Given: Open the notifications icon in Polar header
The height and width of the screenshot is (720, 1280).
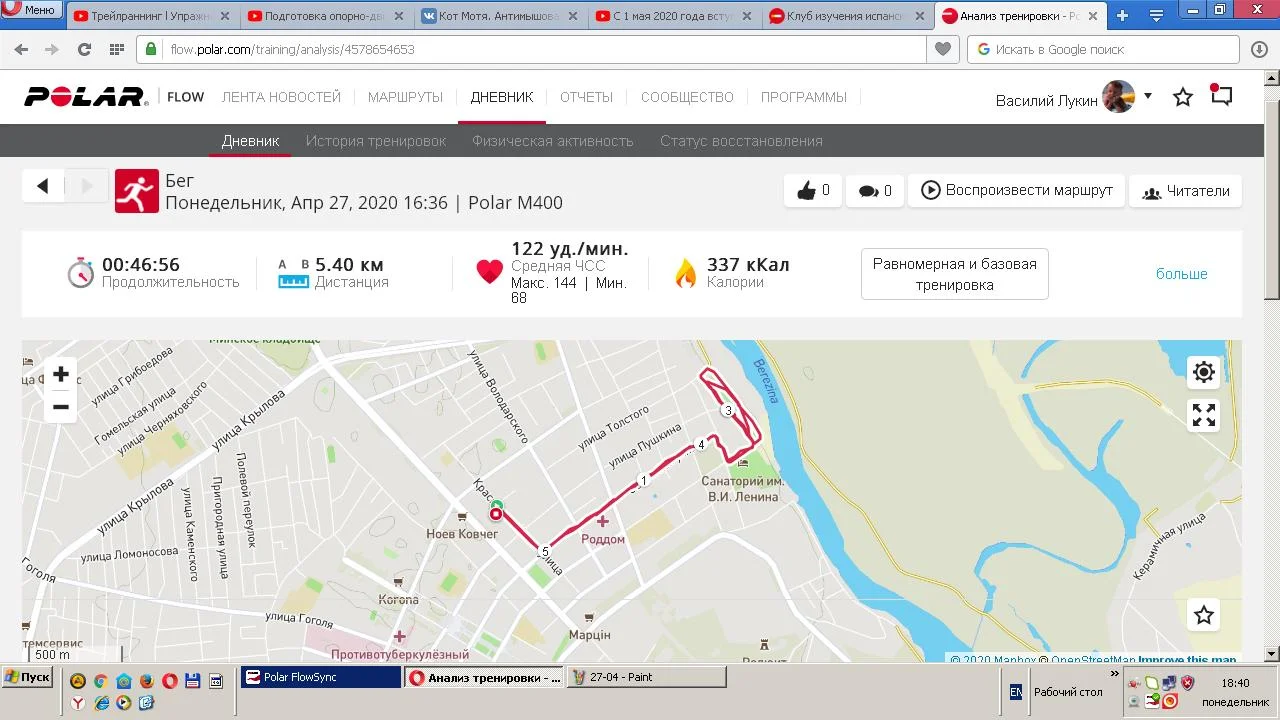Looking at the screenshot, I should (x=1221, y=95).
